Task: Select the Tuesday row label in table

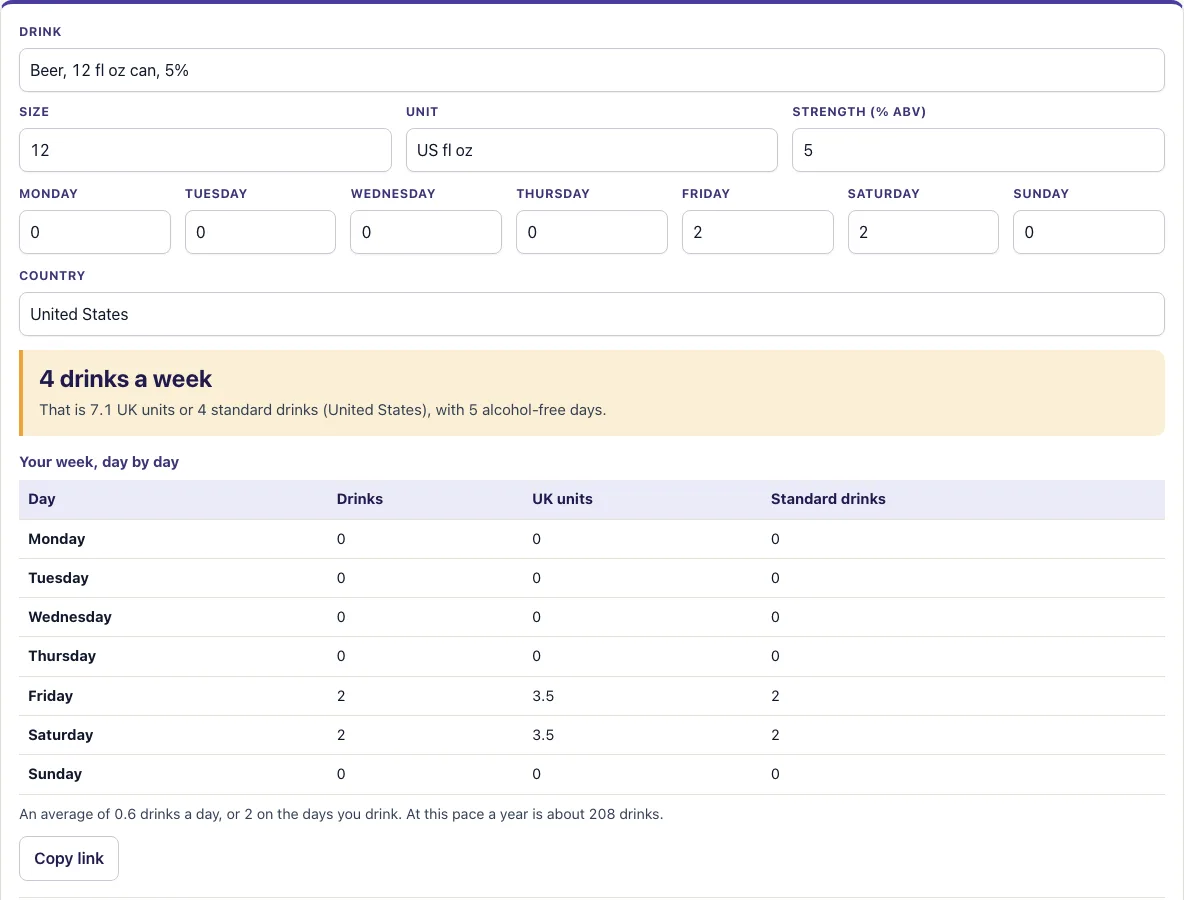Action: click(58, 578)
